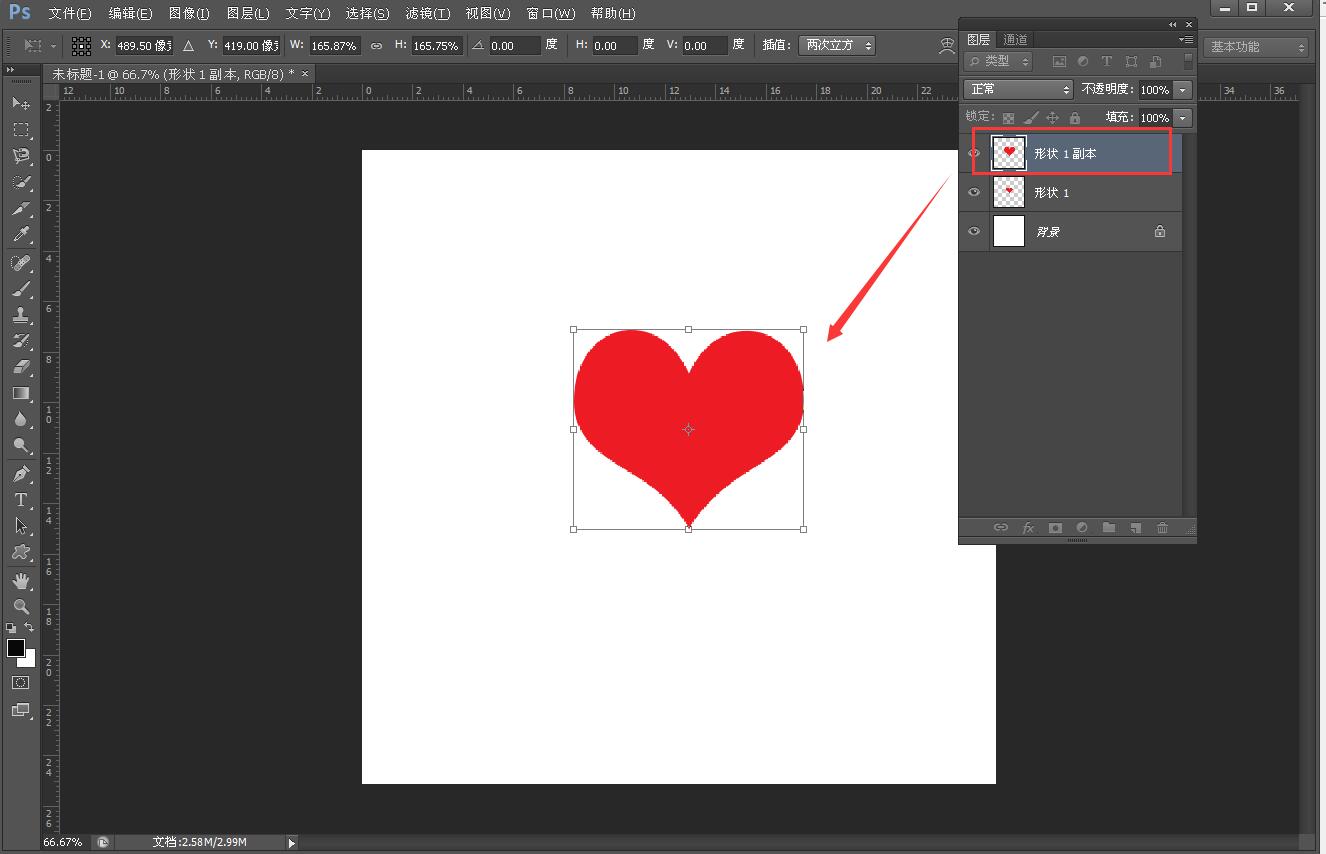Click the X position input field

[x=143, y=45]
